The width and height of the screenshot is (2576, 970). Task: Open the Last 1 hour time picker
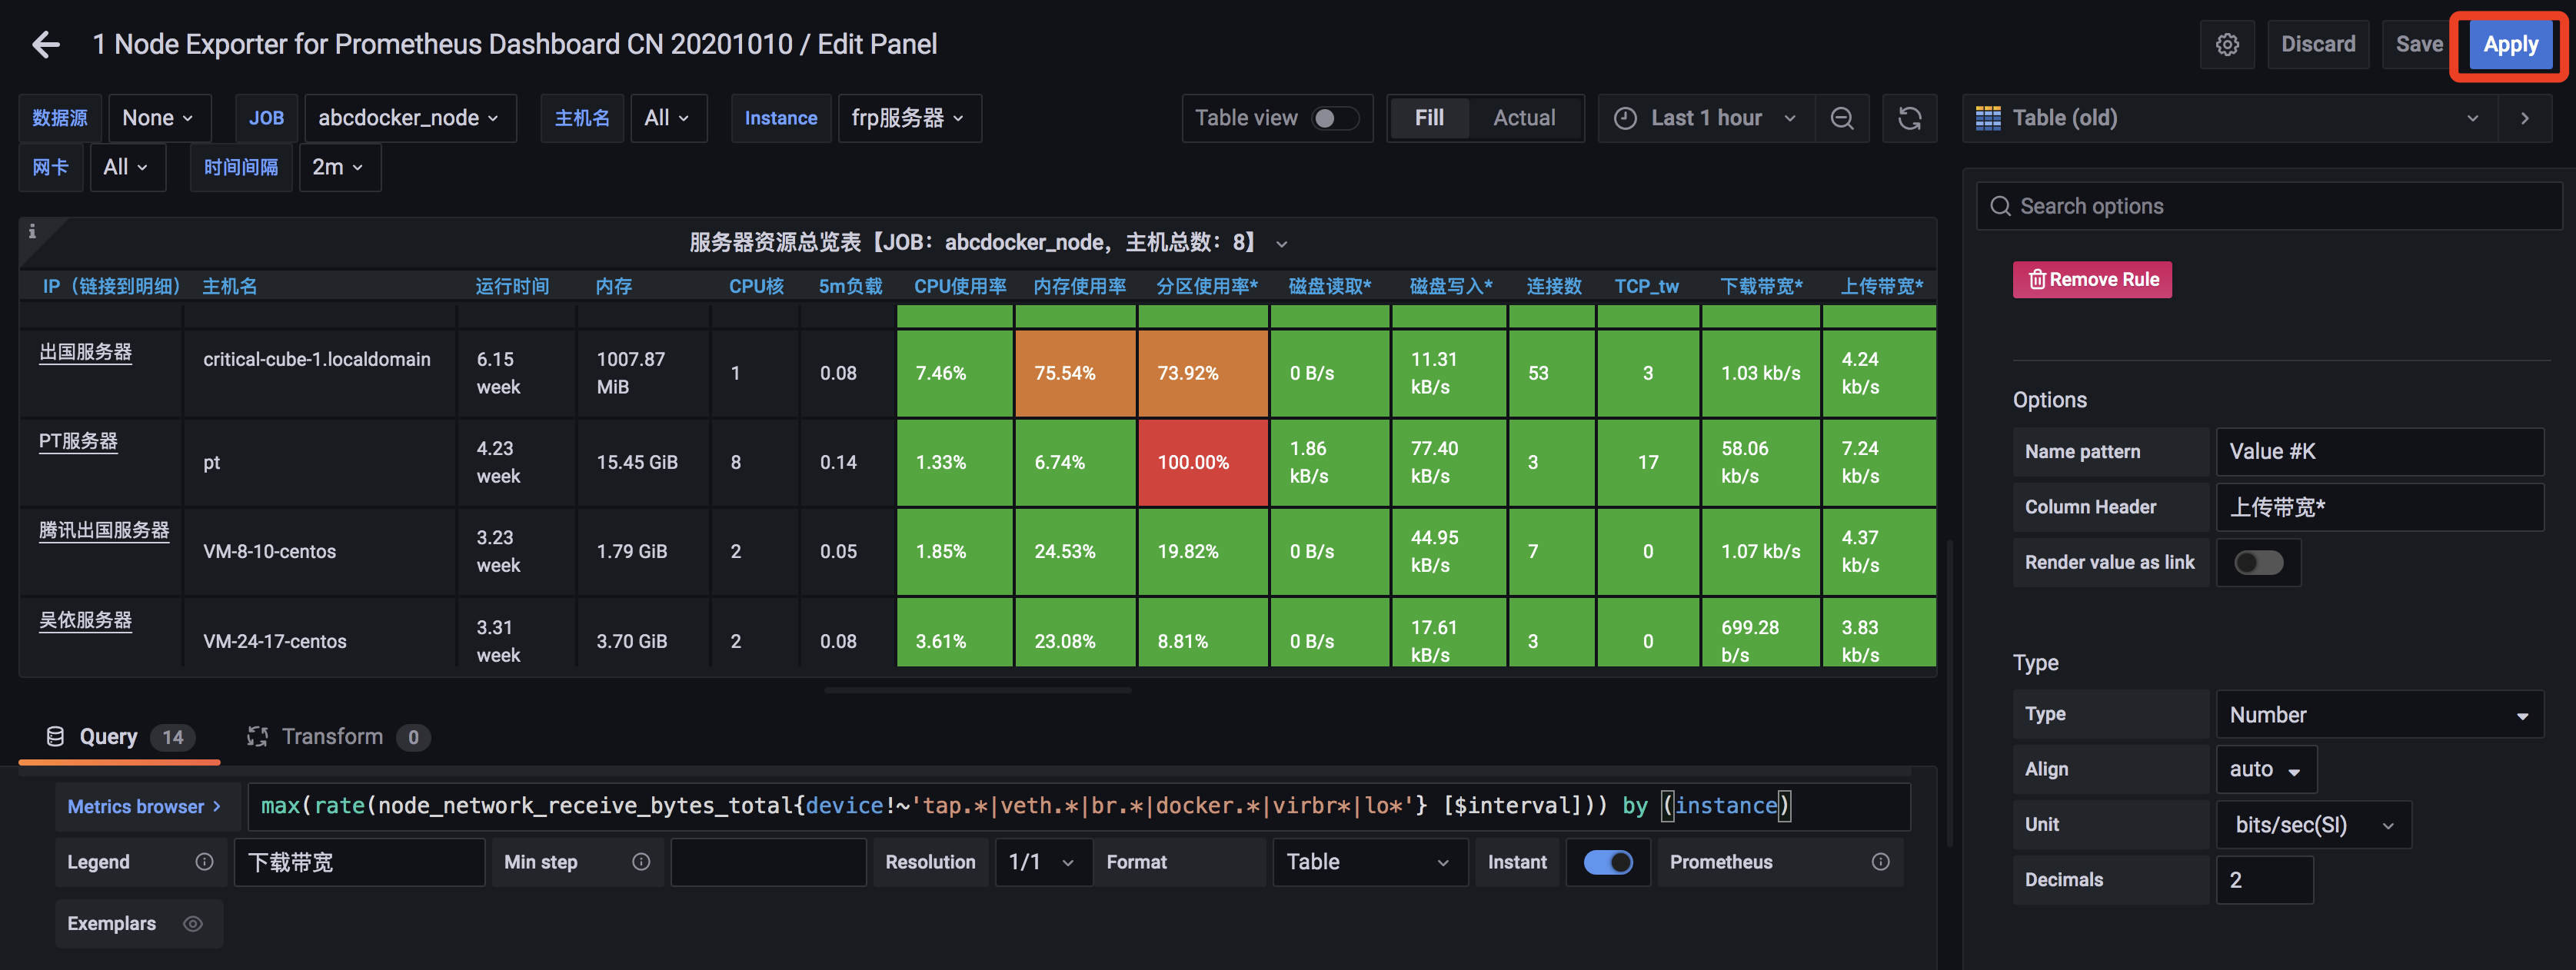click(x=1706, y=118)
